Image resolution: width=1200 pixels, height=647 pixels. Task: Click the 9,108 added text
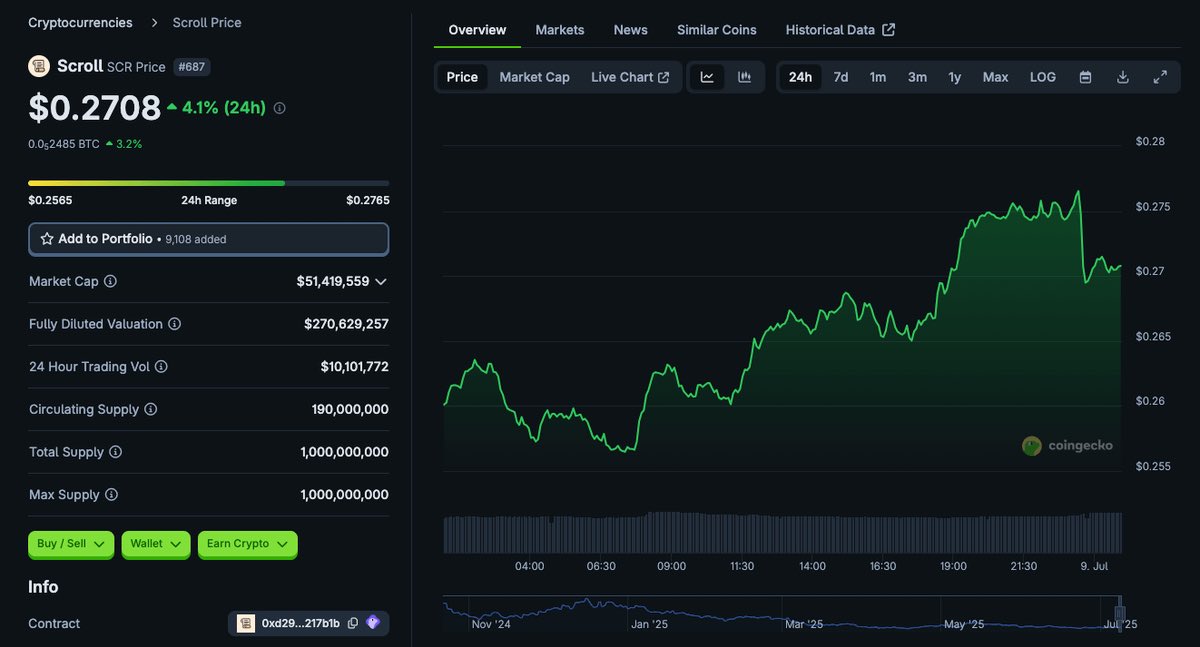196,240
